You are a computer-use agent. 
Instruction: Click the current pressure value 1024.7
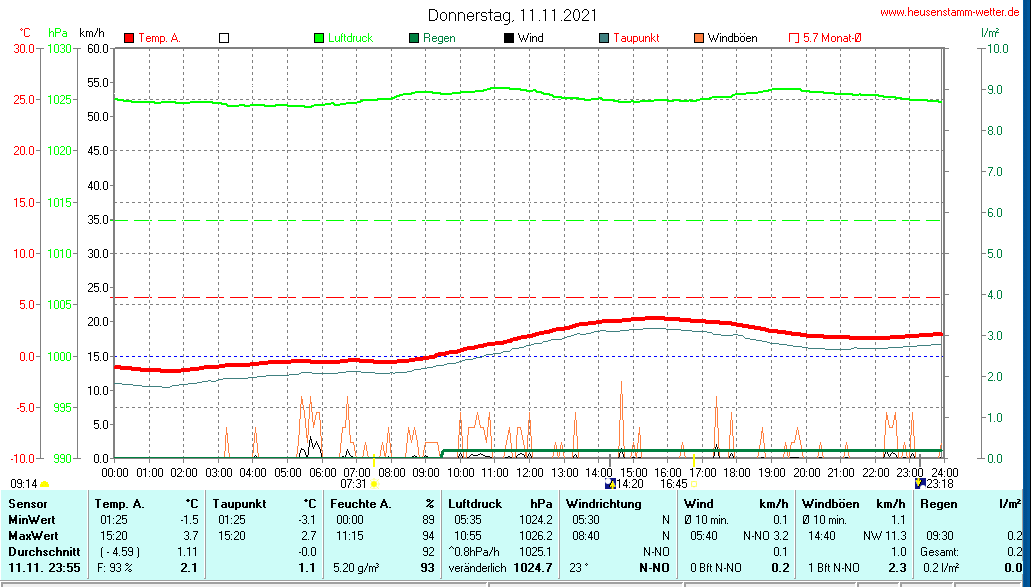pos(534,567)
